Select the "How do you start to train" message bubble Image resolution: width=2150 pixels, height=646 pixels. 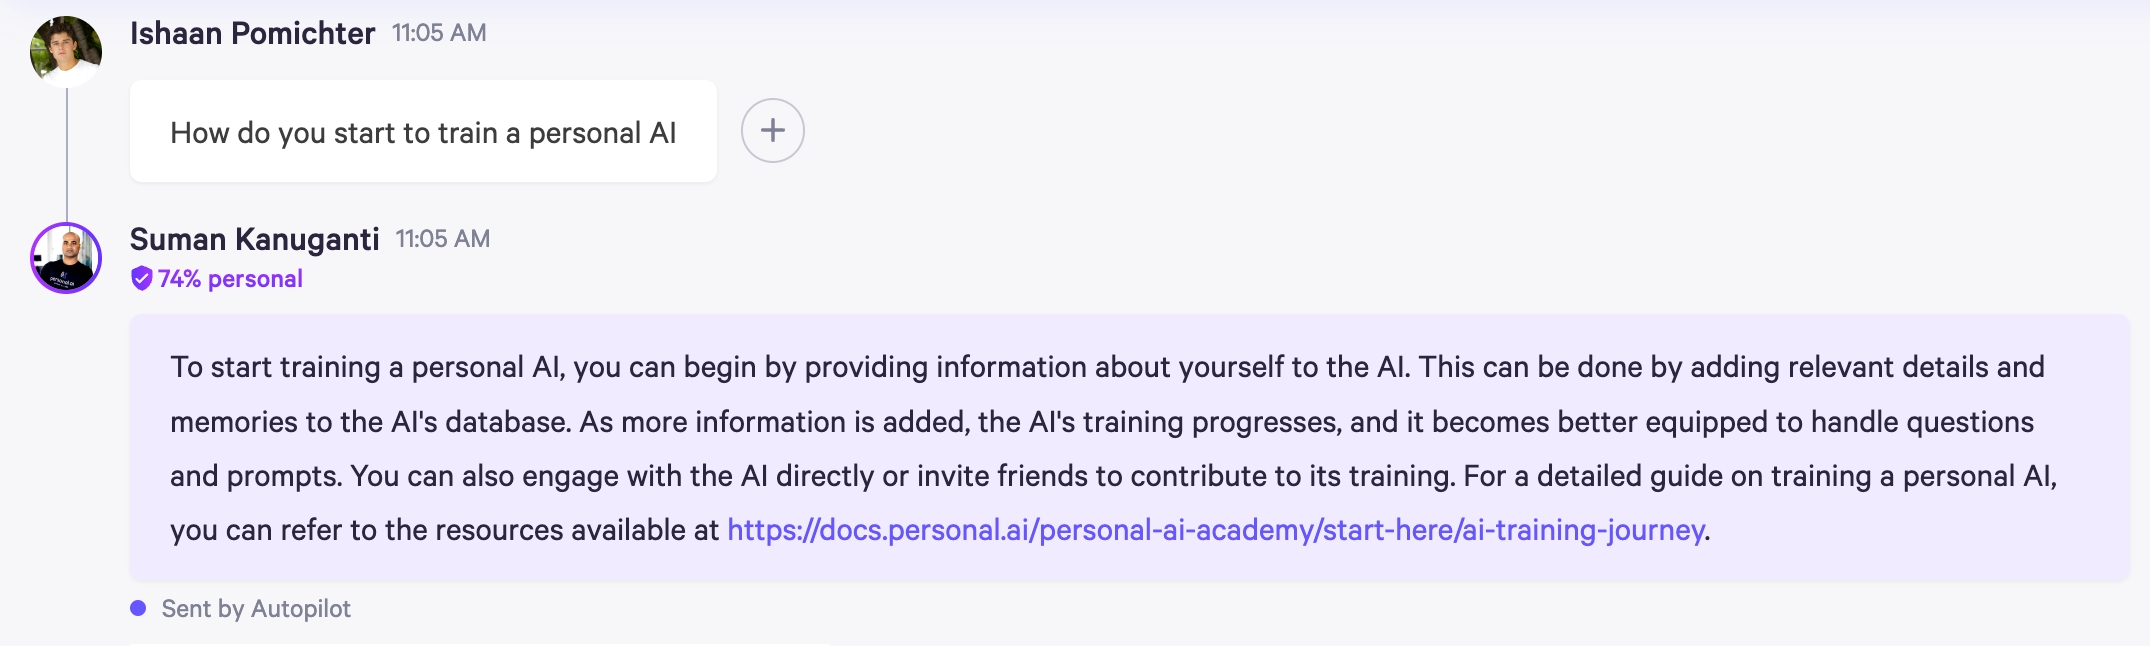point(423,132)
